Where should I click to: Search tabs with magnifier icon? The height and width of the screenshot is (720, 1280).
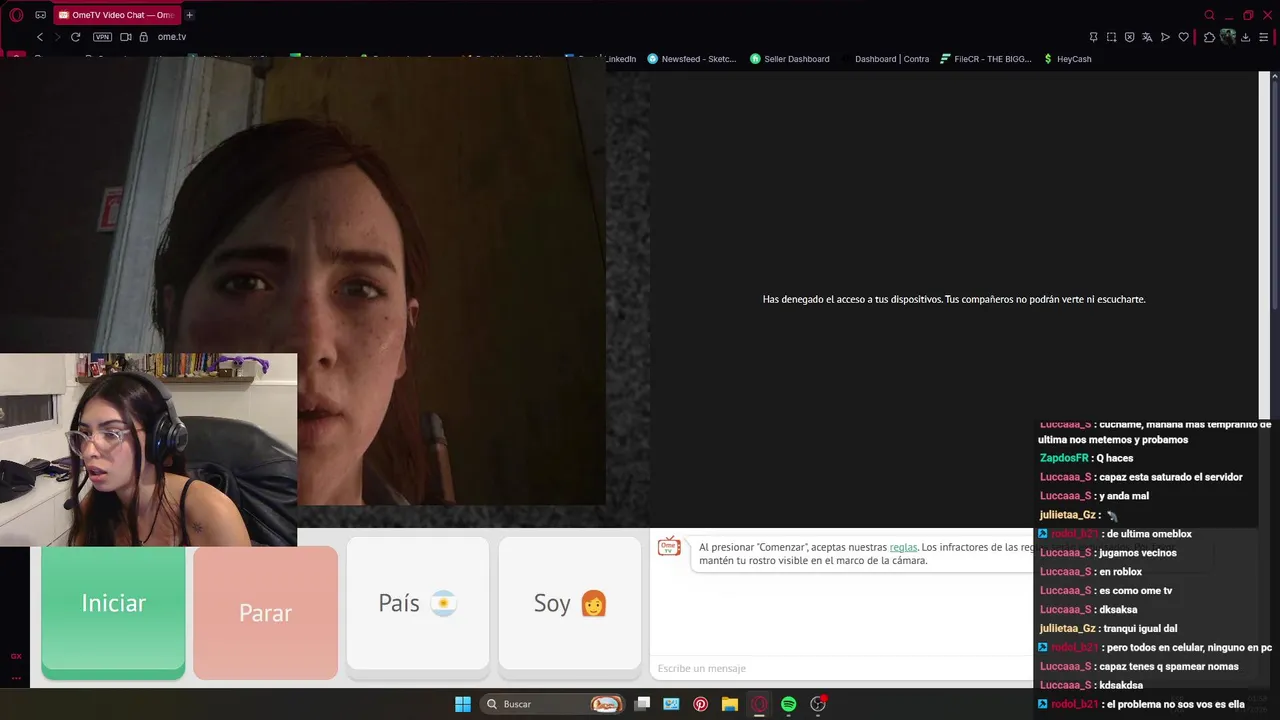point(1209,15)
